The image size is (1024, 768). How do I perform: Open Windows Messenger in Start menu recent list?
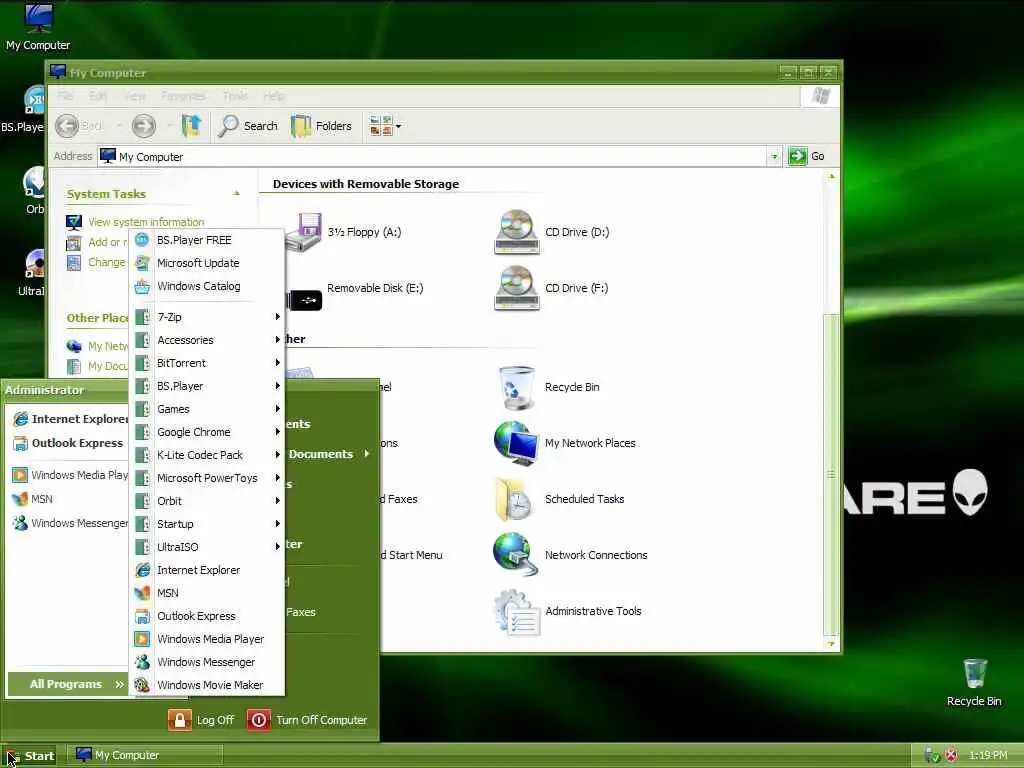[69, 523]
